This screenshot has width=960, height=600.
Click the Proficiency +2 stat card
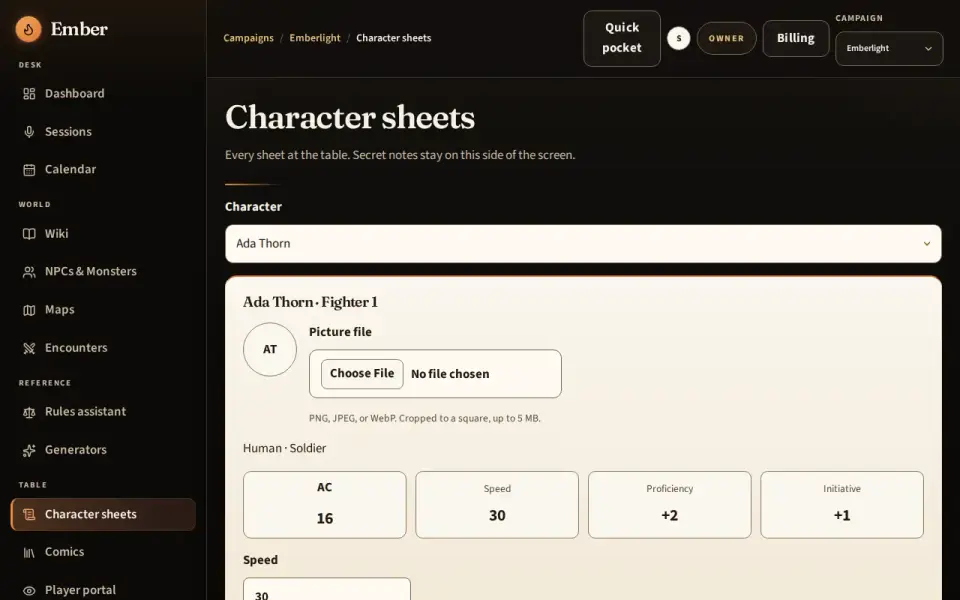click(670, 505)
